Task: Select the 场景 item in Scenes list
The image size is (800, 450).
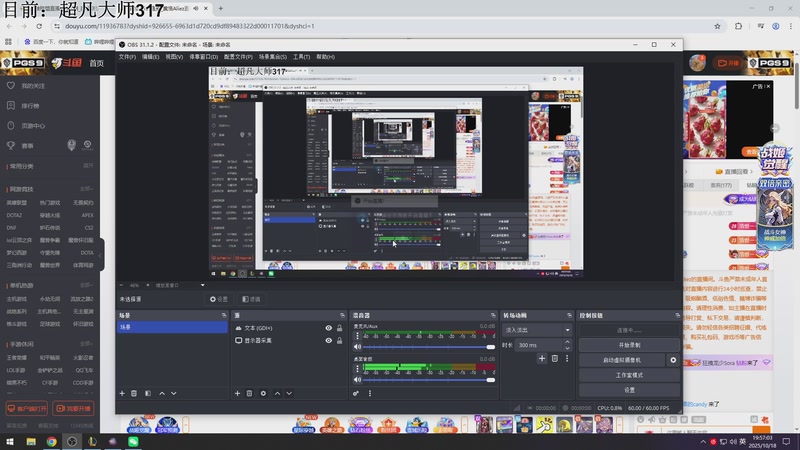Action: (172, 327)
